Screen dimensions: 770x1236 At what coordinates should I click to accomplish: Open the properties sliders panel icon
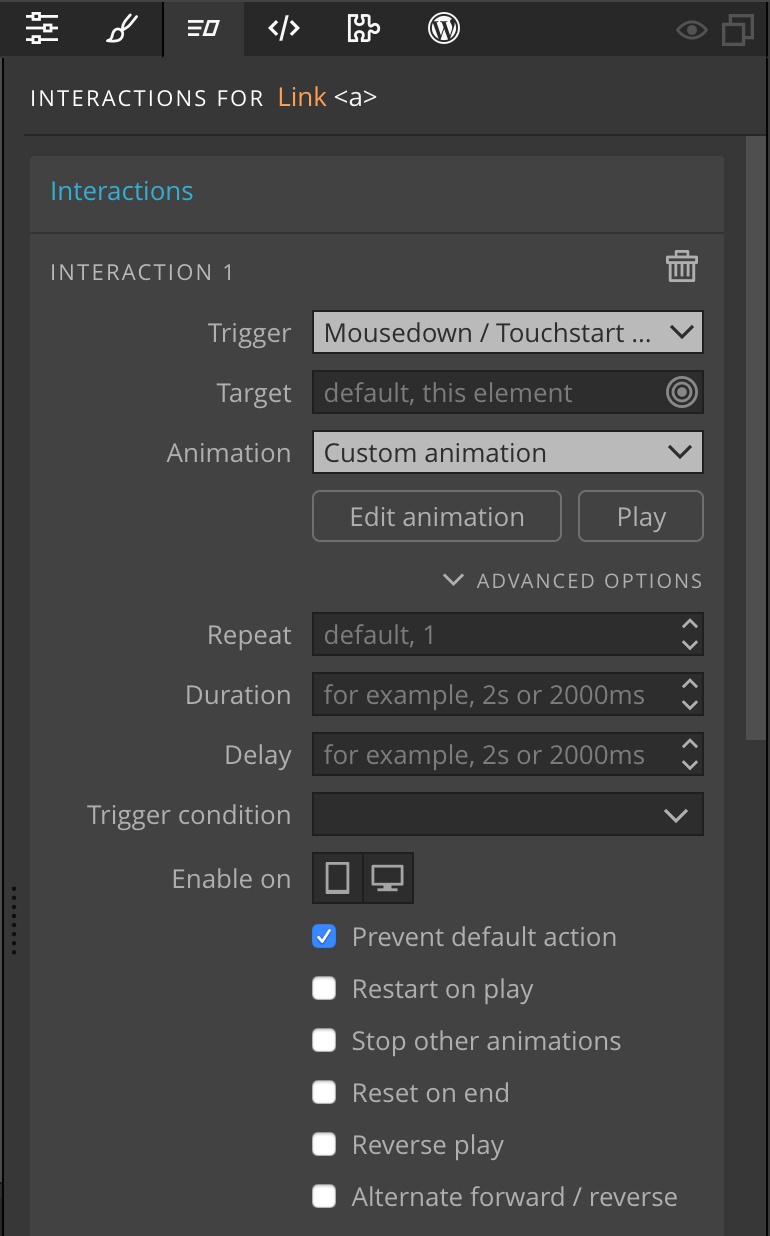(x=42, y=29)
